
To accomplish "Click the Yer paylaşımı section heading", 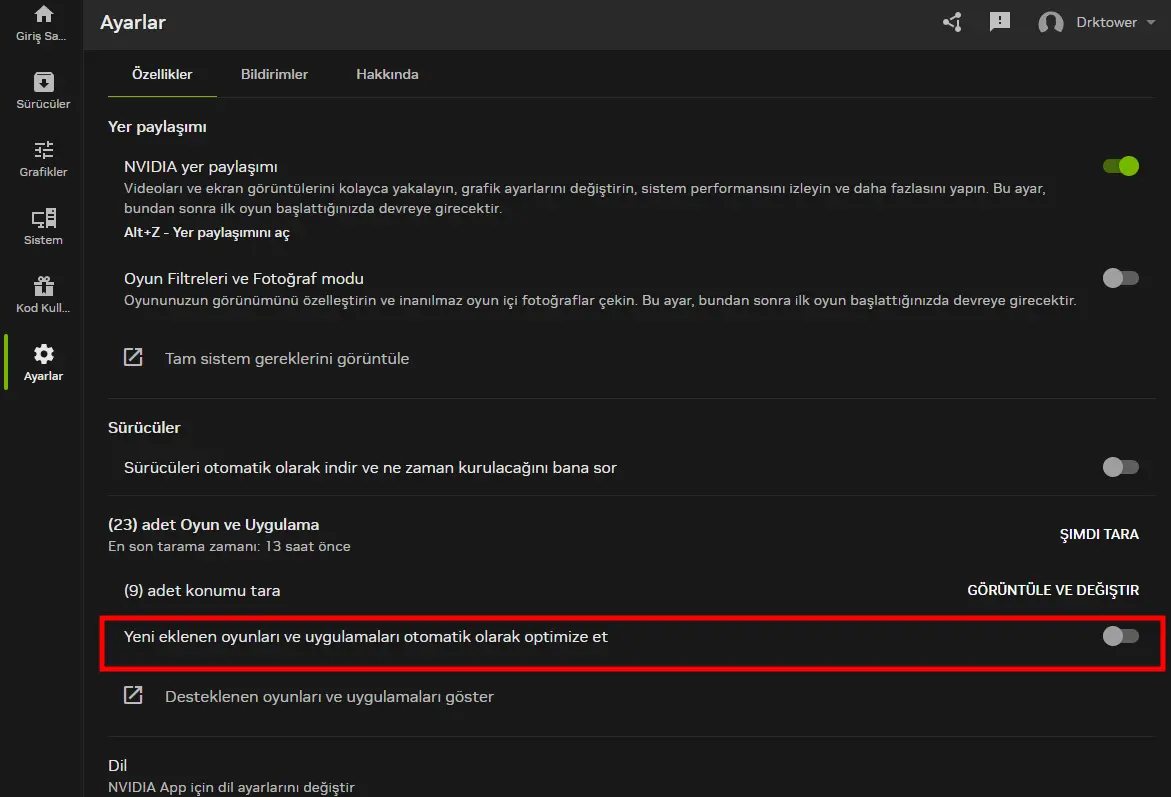I will (157, 127).
